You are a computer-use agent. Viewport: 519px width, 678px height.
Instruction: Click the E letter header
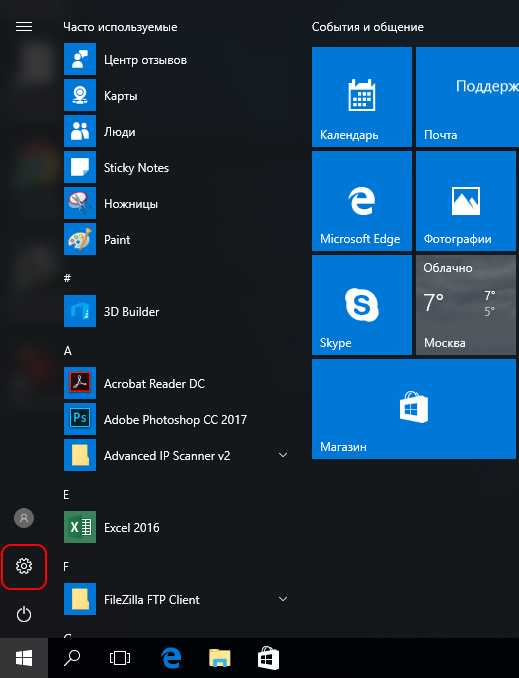(x=66, y=494)
